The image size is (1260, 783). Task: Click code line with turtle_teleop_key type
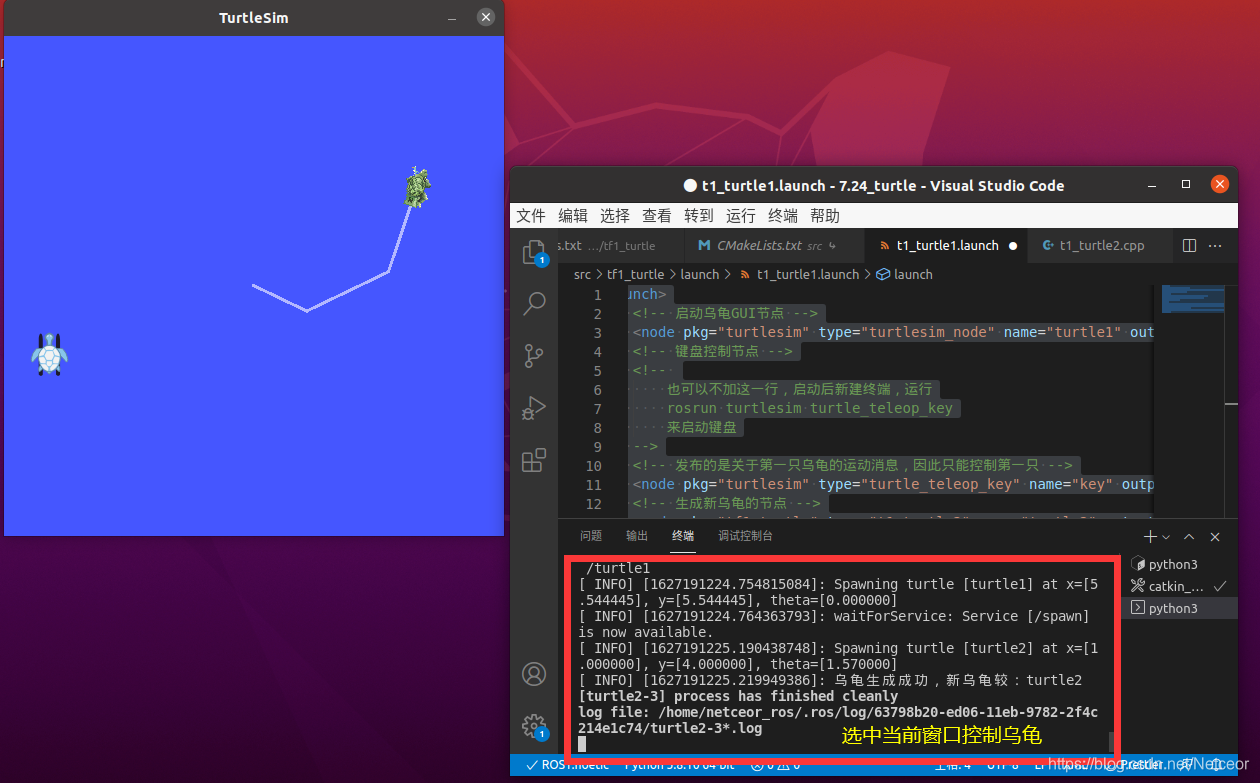tap(892, 485)
